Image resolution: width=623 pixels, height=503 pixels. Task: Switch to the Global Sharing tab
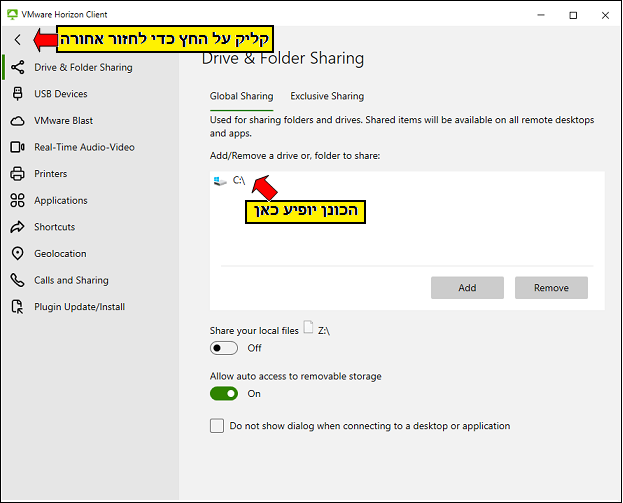[x=242, y=96]
